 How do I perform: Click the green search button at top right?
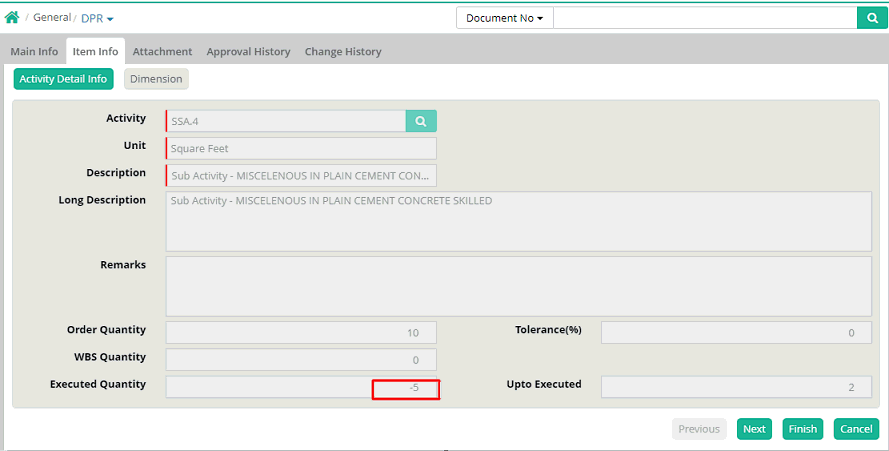coord(870,18)
